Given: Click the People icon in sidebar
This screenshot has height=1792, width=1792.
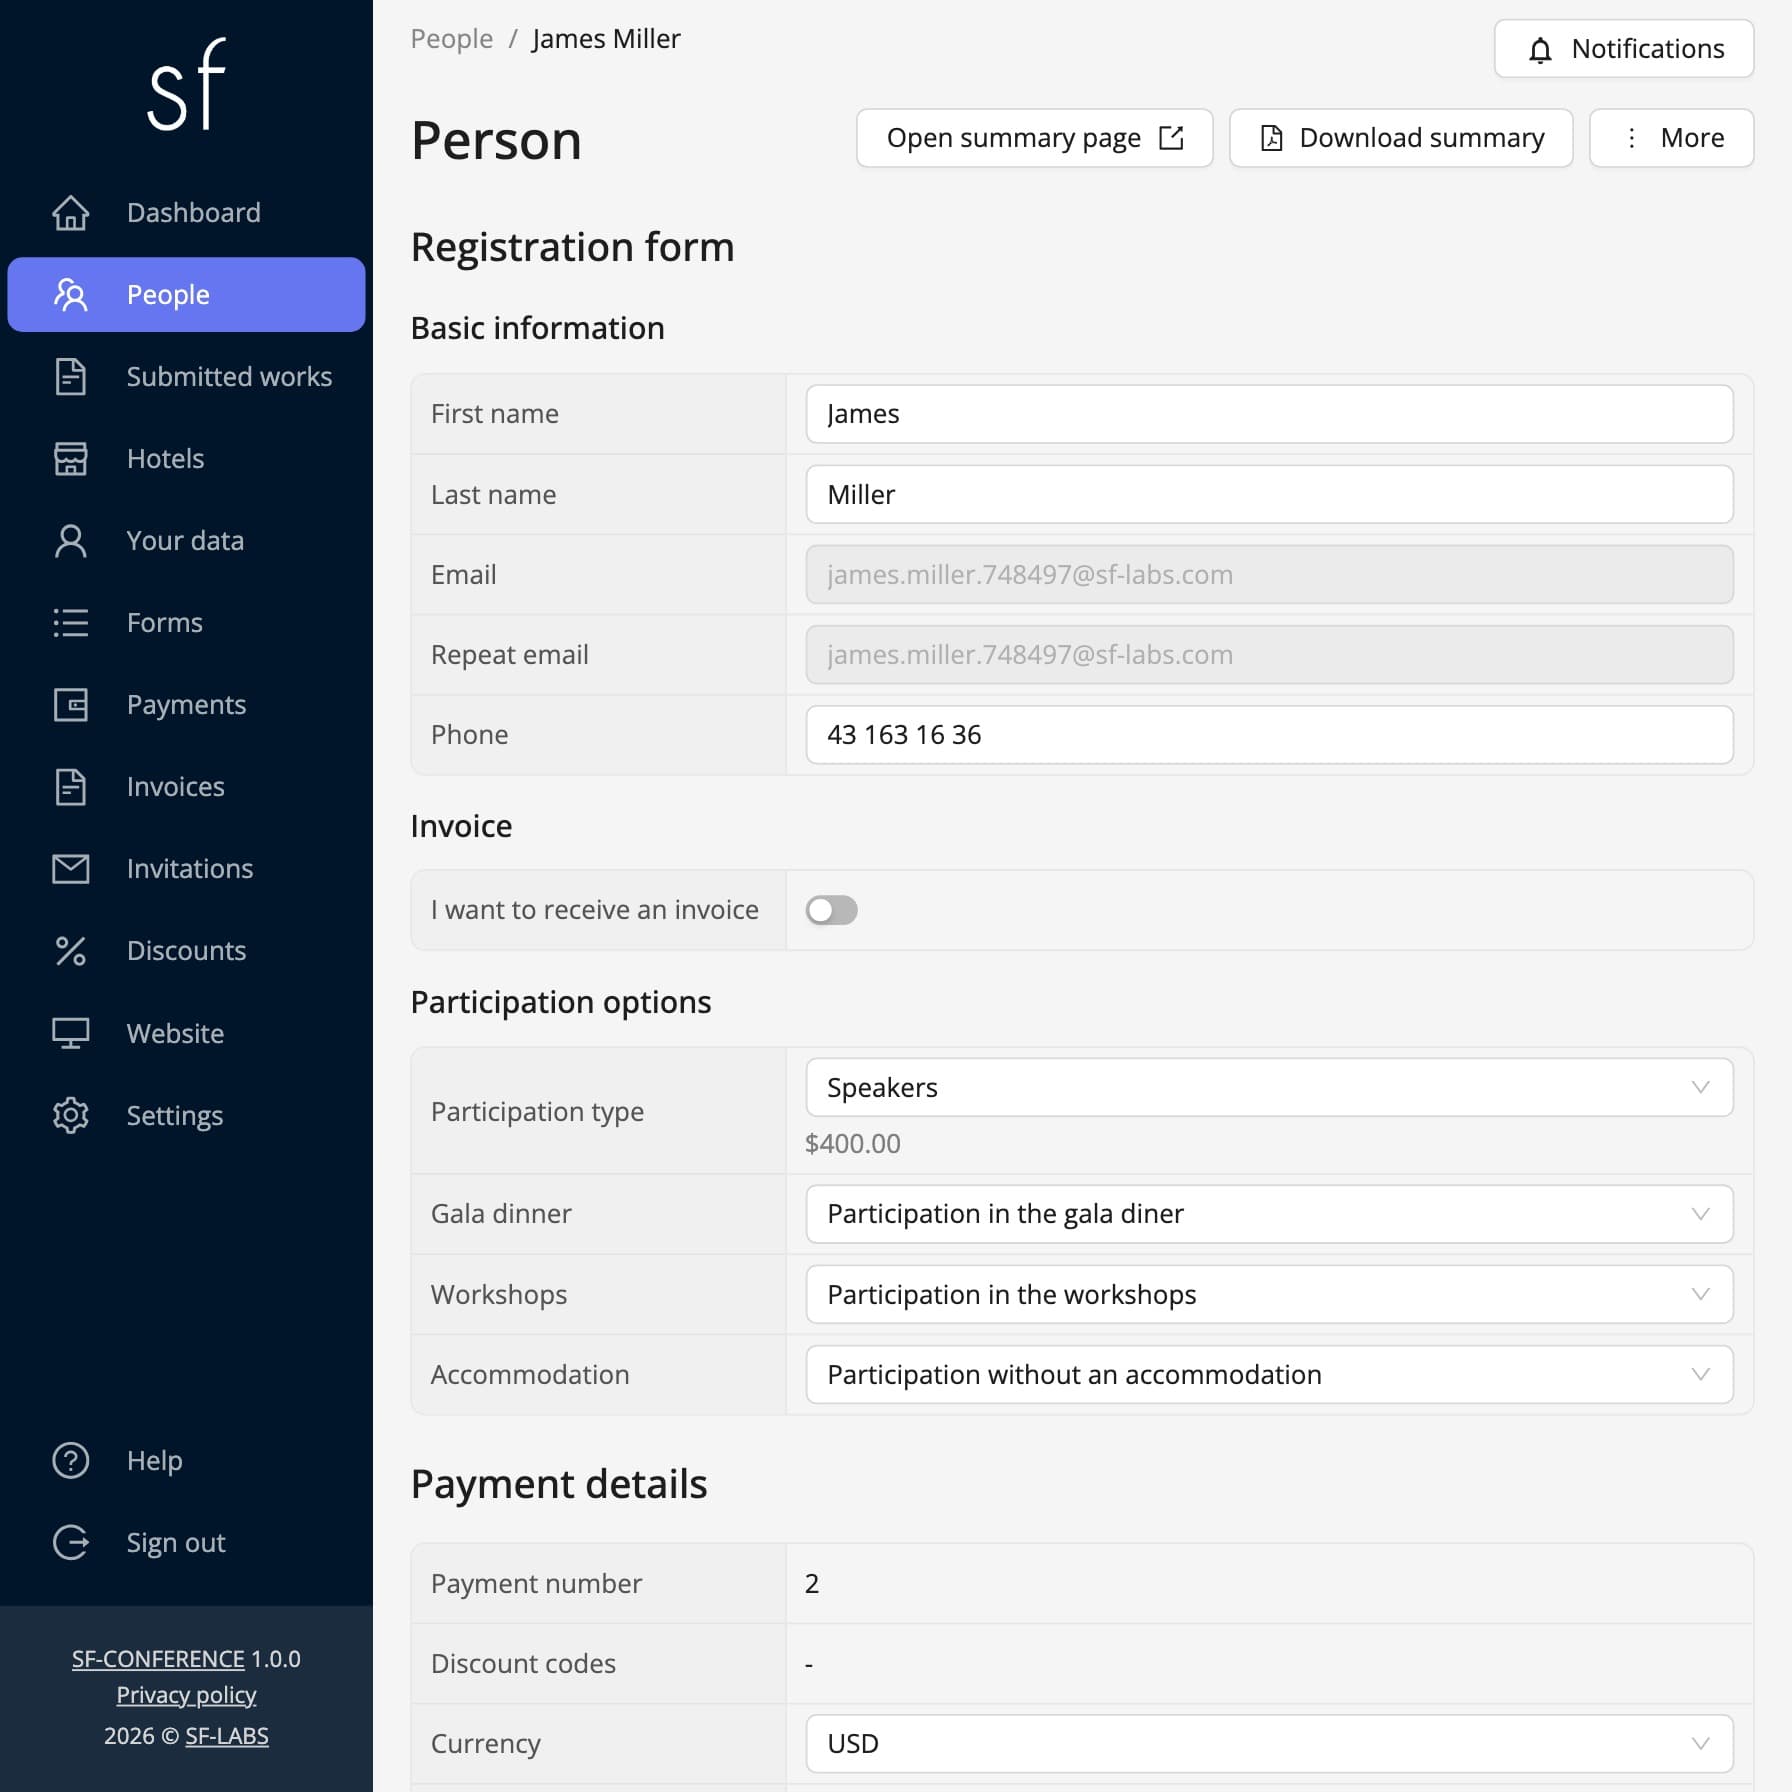Looking at the screenshot, I should [x=70, y=295].
